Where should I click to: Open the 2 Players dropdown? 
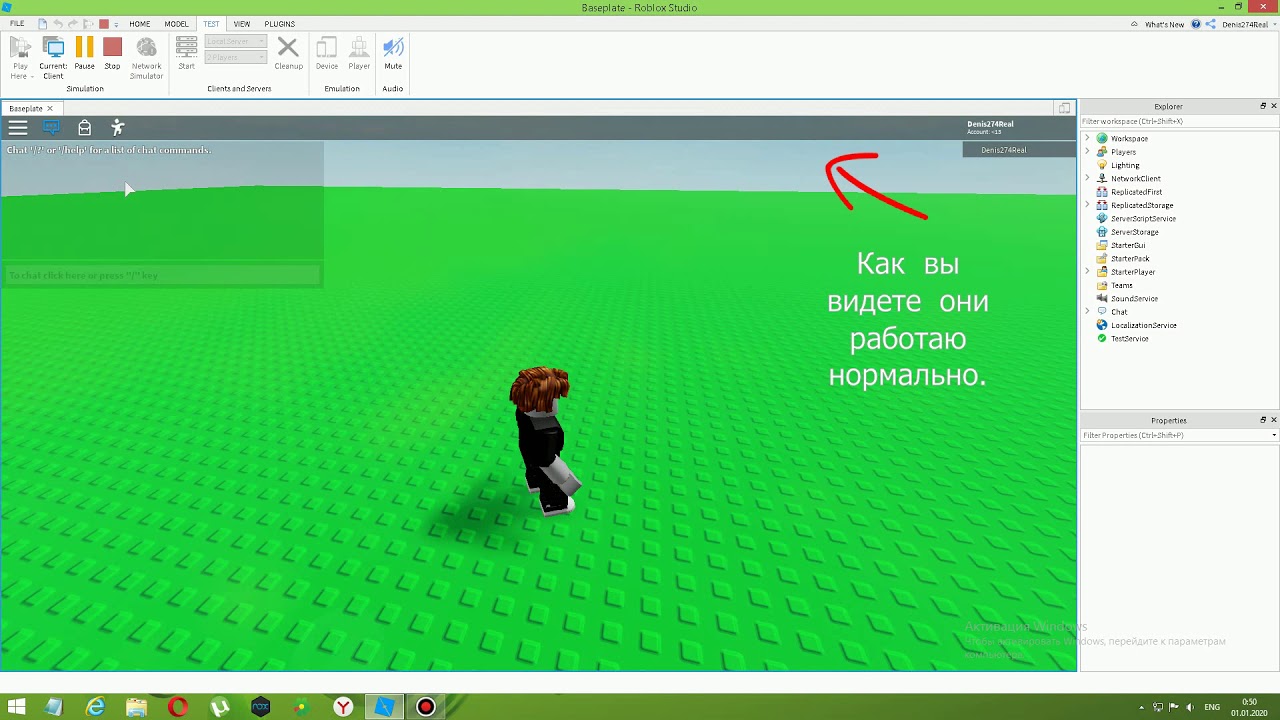click(x=236, y=57)
